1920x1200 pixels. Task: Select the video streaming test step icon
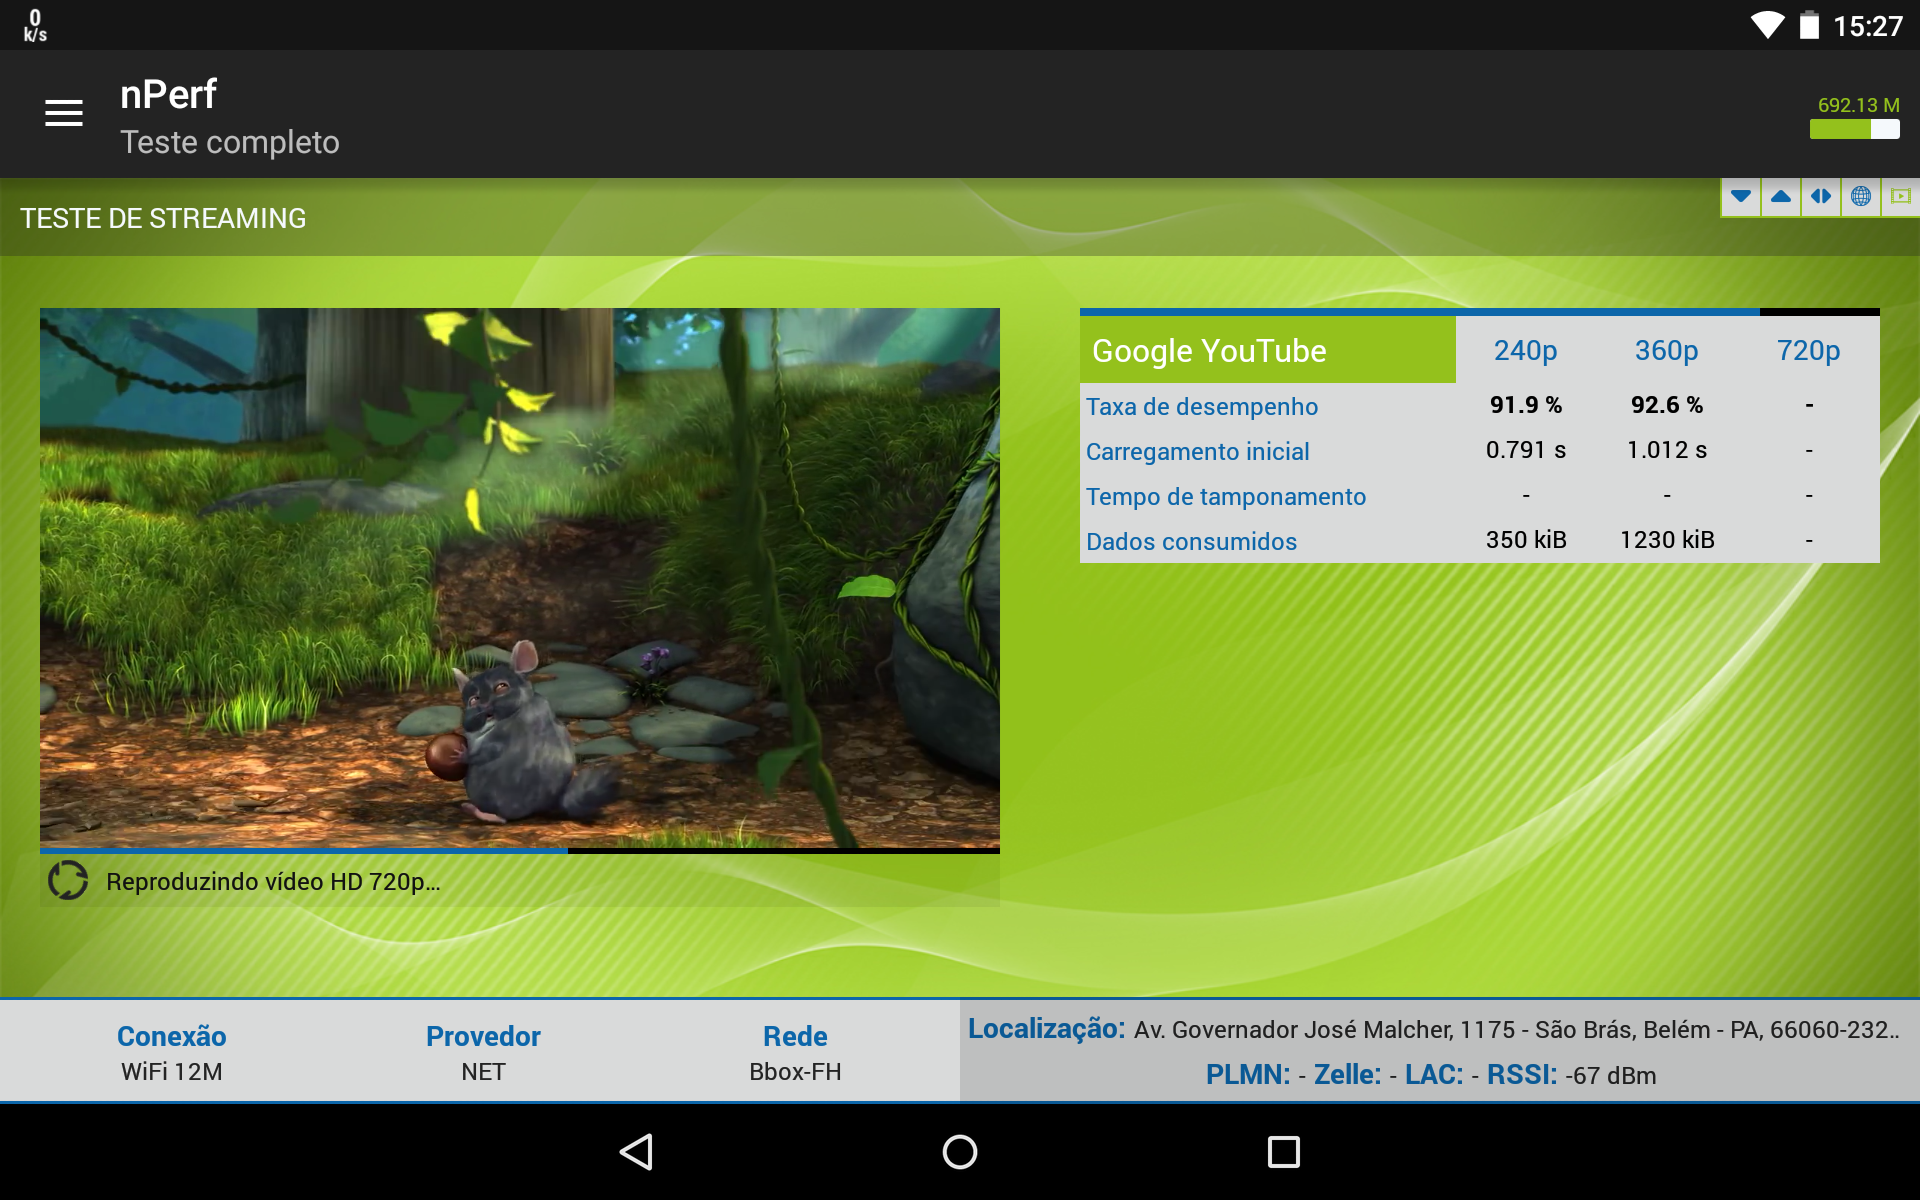coord(1901,197)
